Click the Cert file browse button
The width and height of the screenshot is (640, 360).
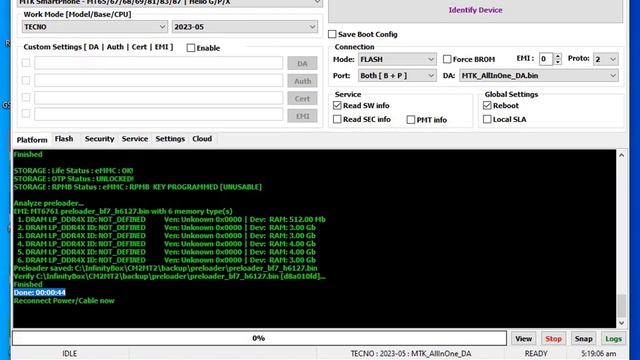tap(302, 99)
